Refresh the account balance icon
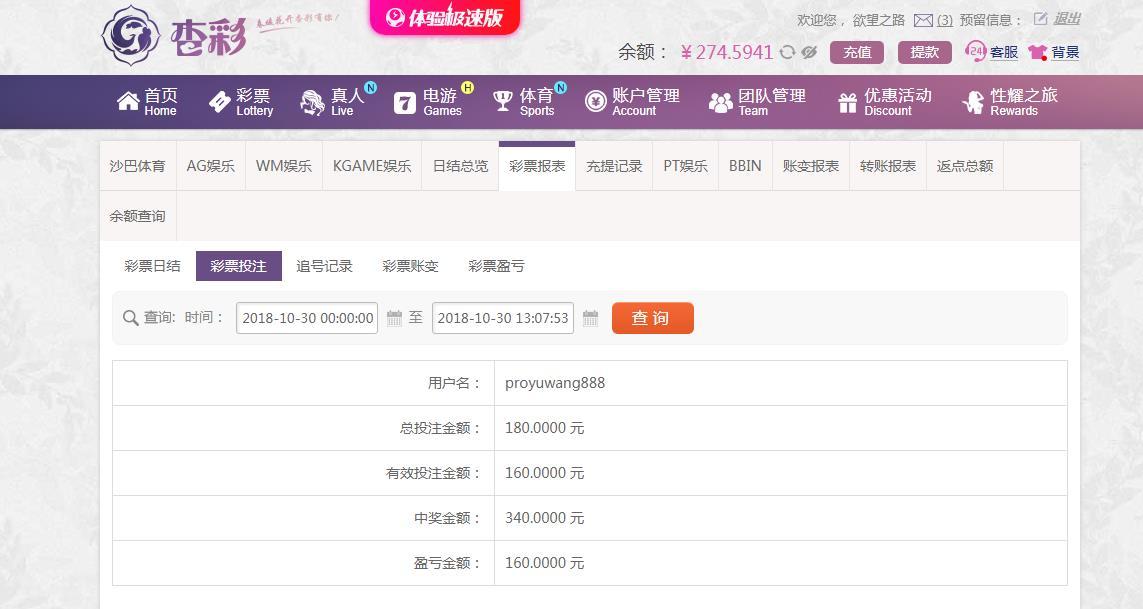1143x609 pixels. click(x=787, y=52)
